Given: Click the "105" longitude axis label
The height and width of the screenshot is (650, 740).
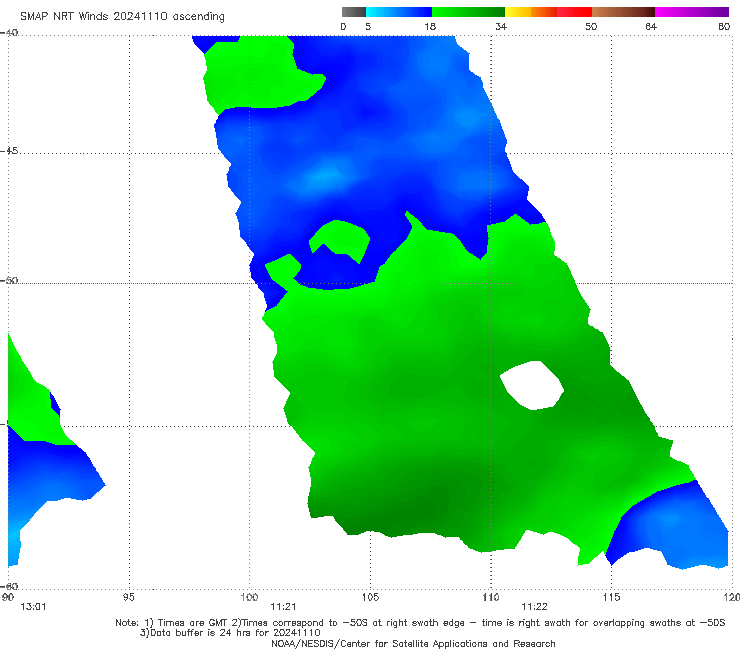Looking at the screenshot, I should click(370, 597).
